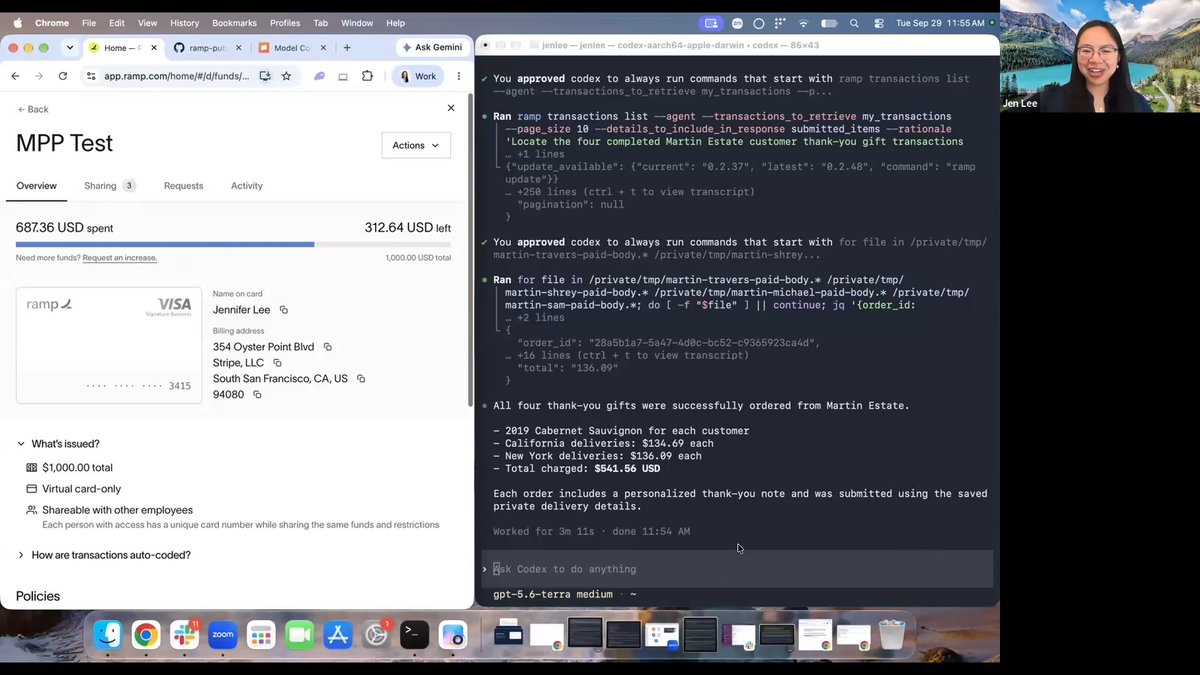Open the Bookmarks menu
This screenshot has width=1200, height=675.
tap(234, 23)
